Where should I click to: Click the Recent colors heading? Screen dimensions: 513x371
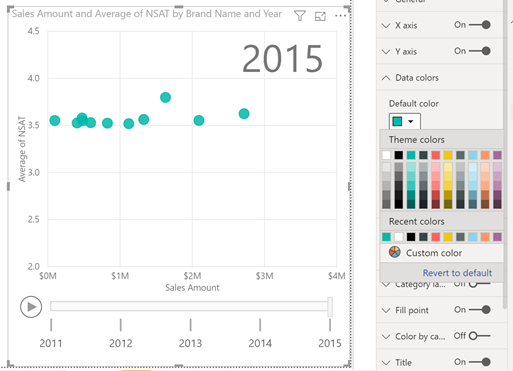416,221
